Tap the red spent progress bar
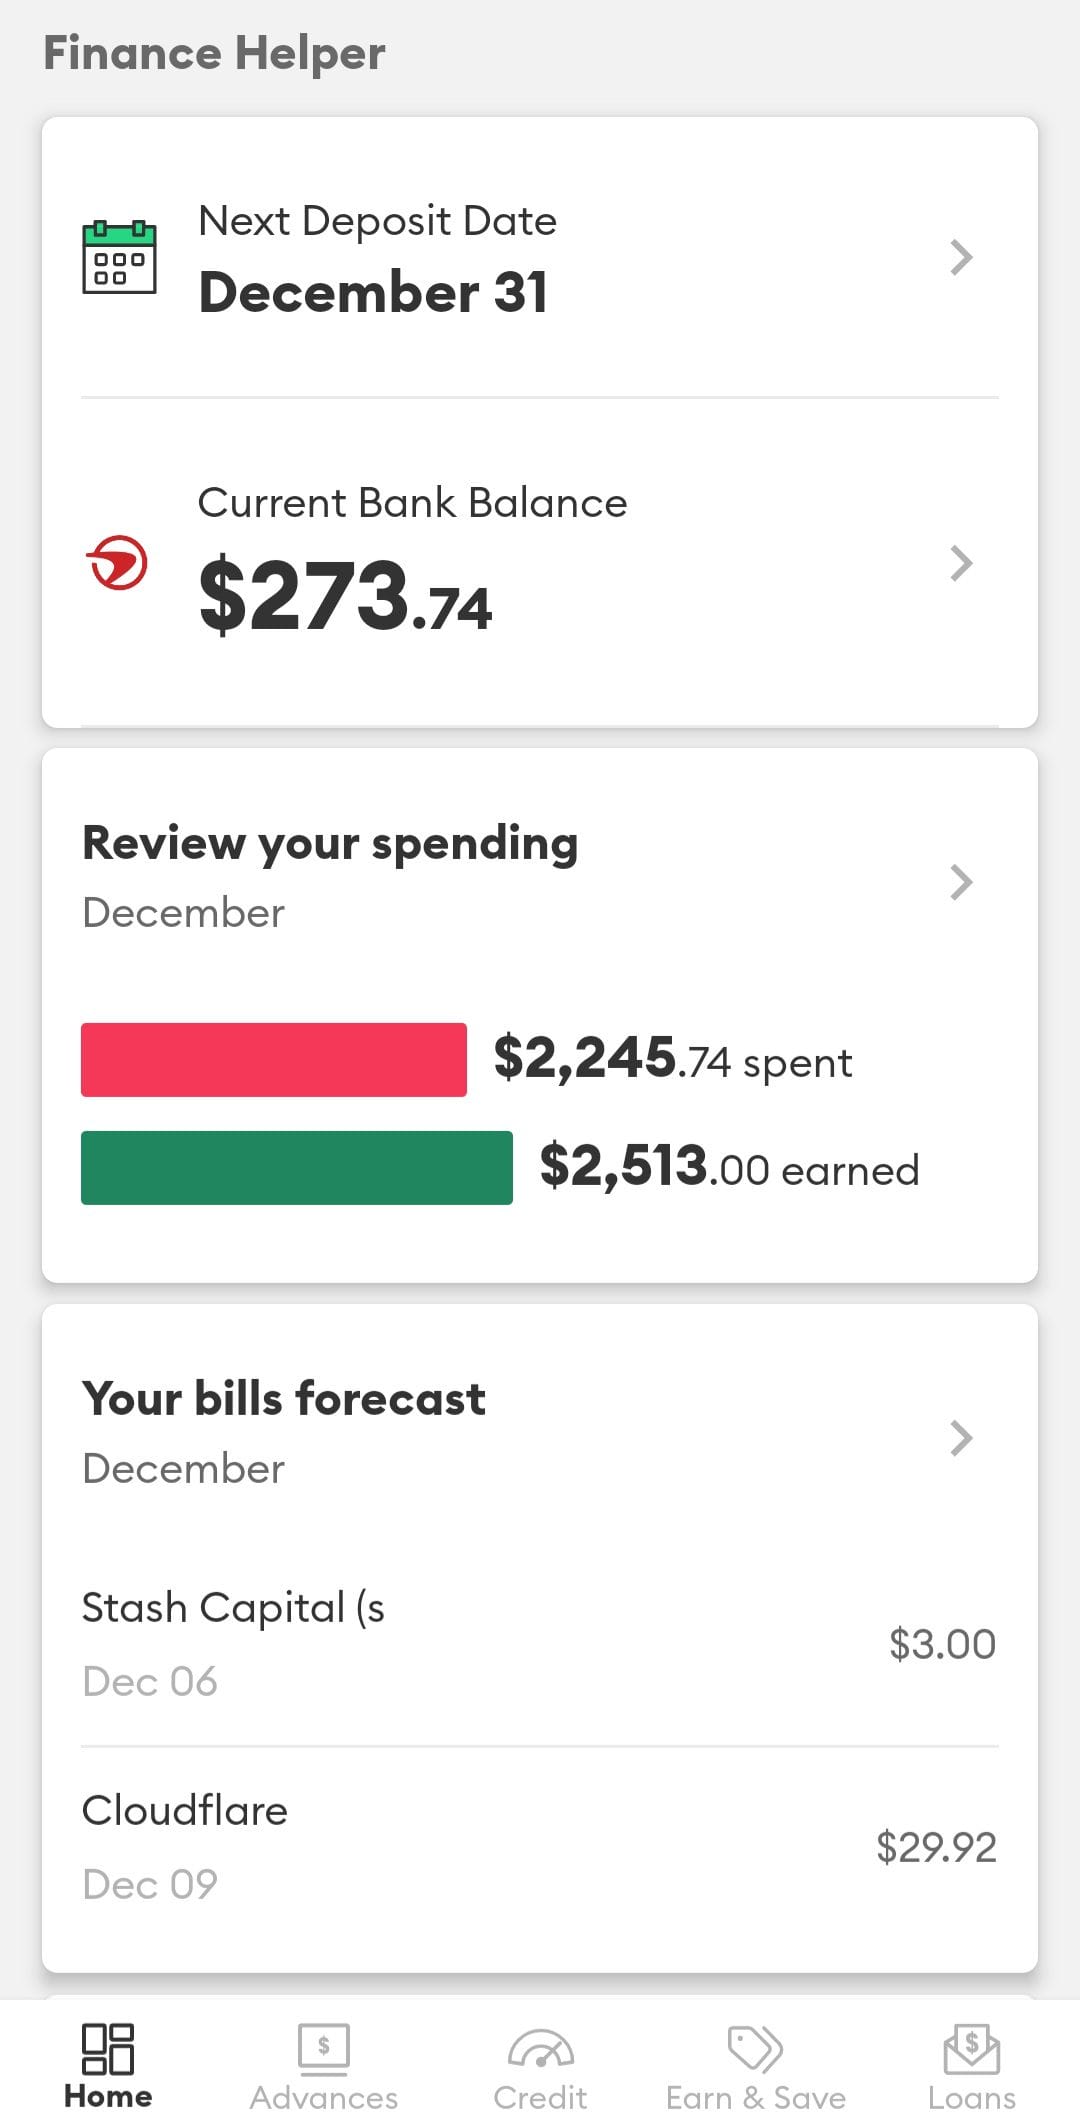The height and width of the screenshot is (2126, 1080). click(274, 1060)
